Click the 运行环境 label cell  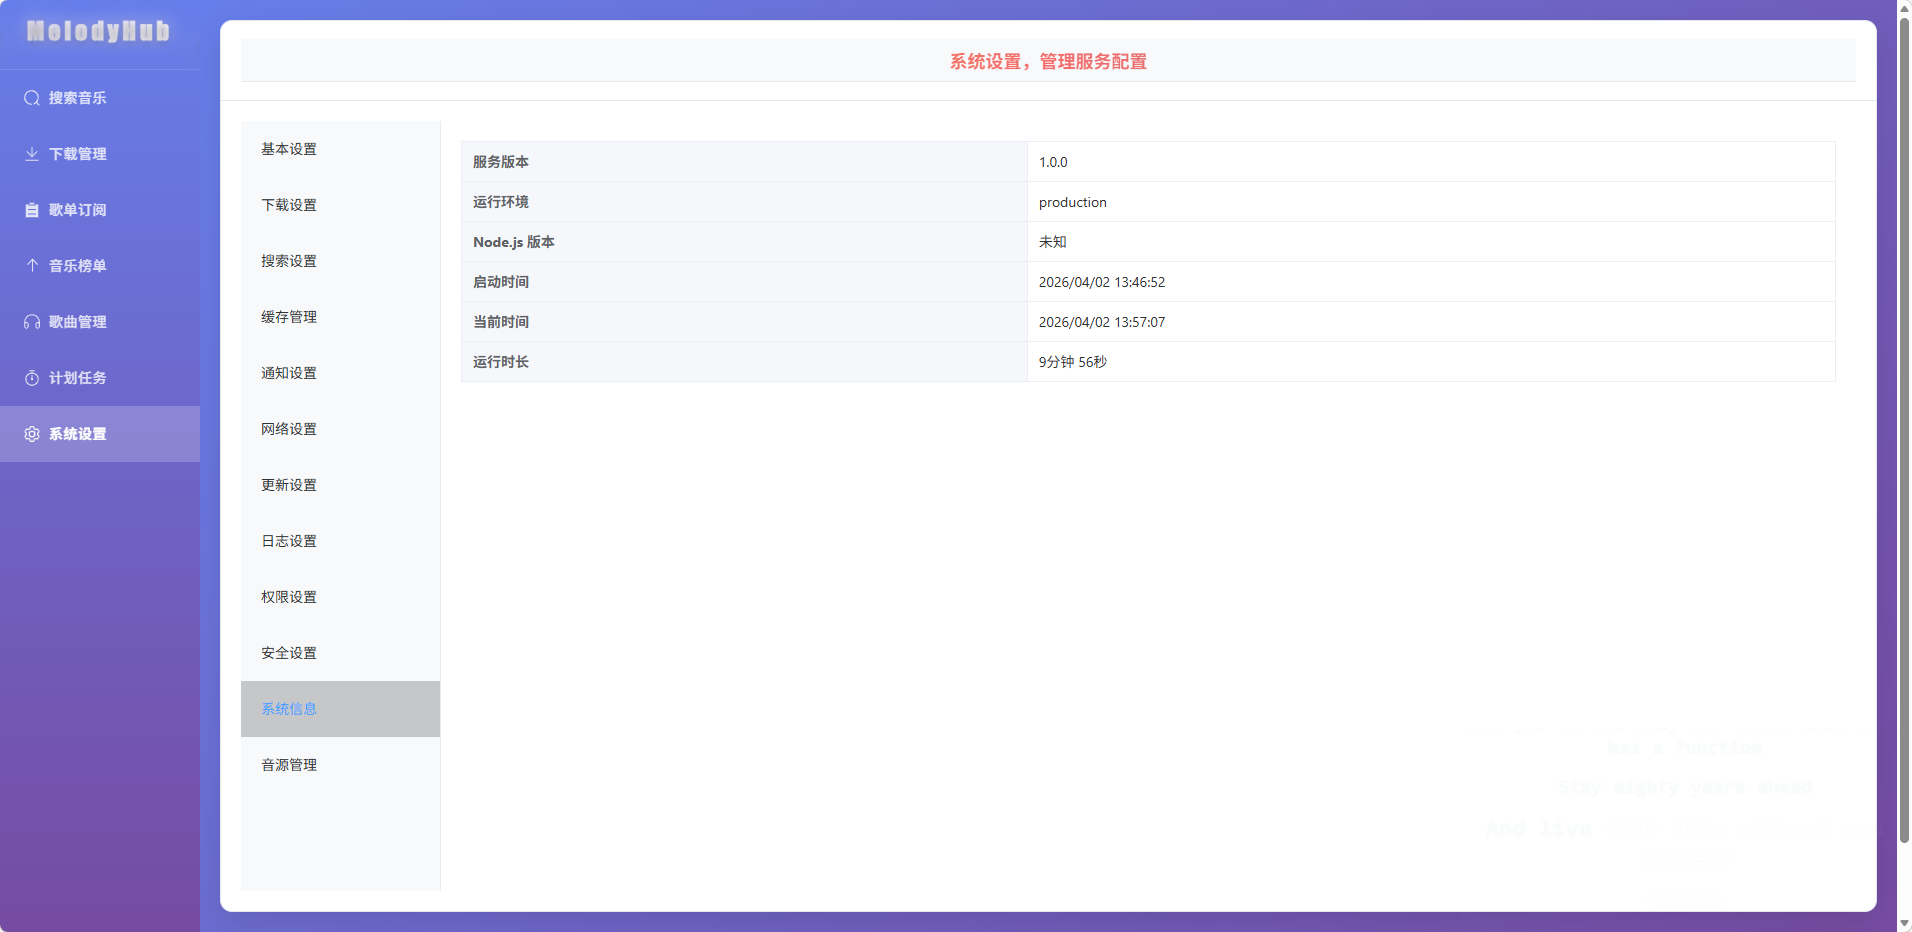click(x=744, y=202)
